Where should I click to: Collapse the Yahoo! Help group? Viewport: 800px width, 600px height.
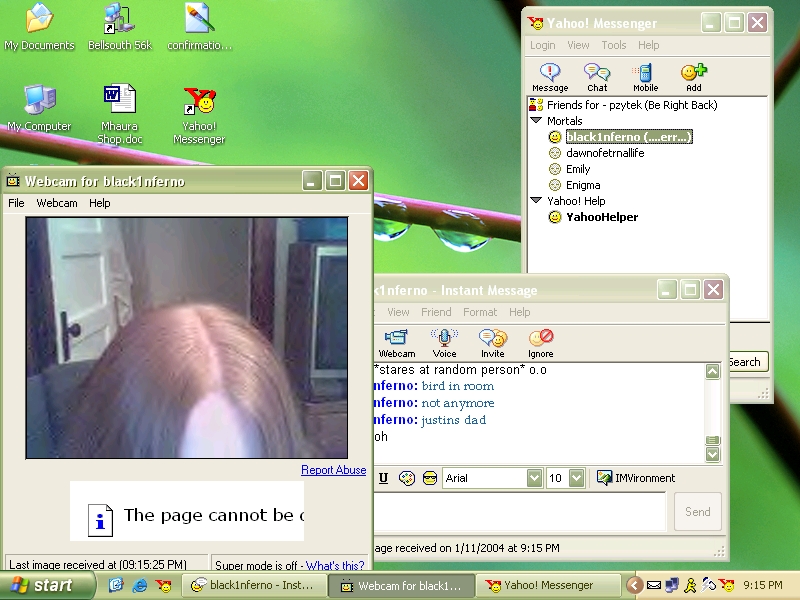(x=536, y=201)
